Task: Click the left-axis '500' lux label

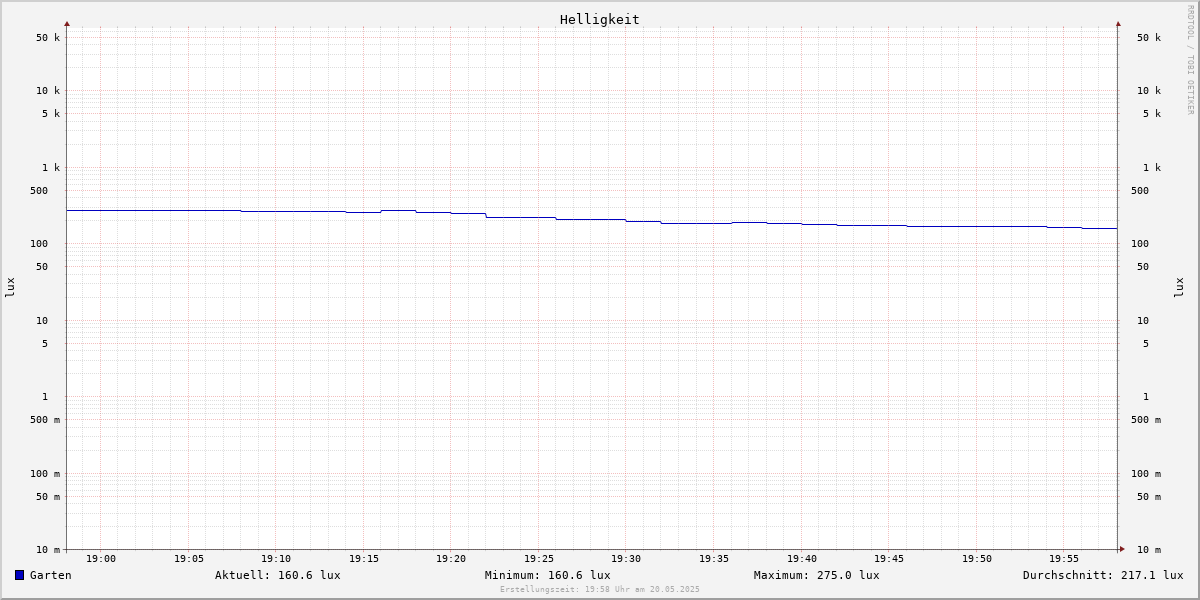Action: (x=39, y=191)
